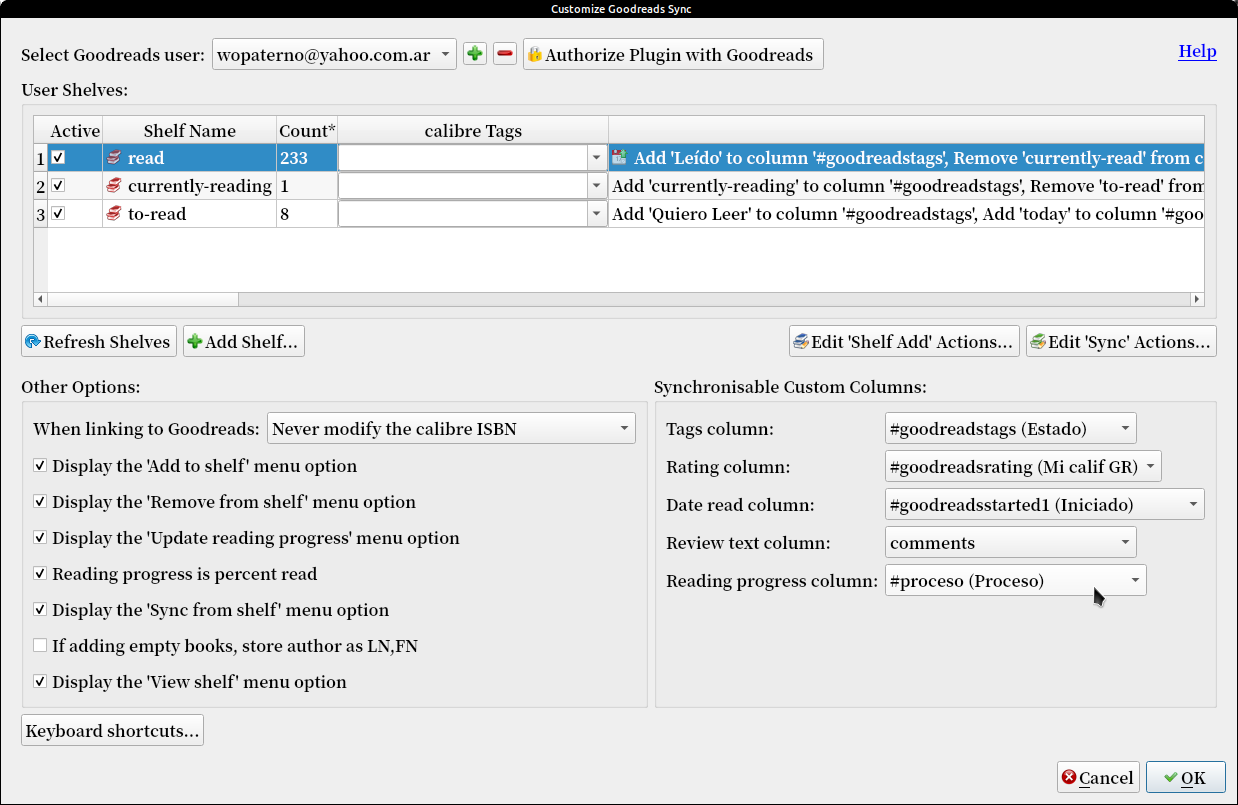Click the shelves table horizontal scrollbar handle
This screenshot has width=1238, height=805.
[143, 299]
